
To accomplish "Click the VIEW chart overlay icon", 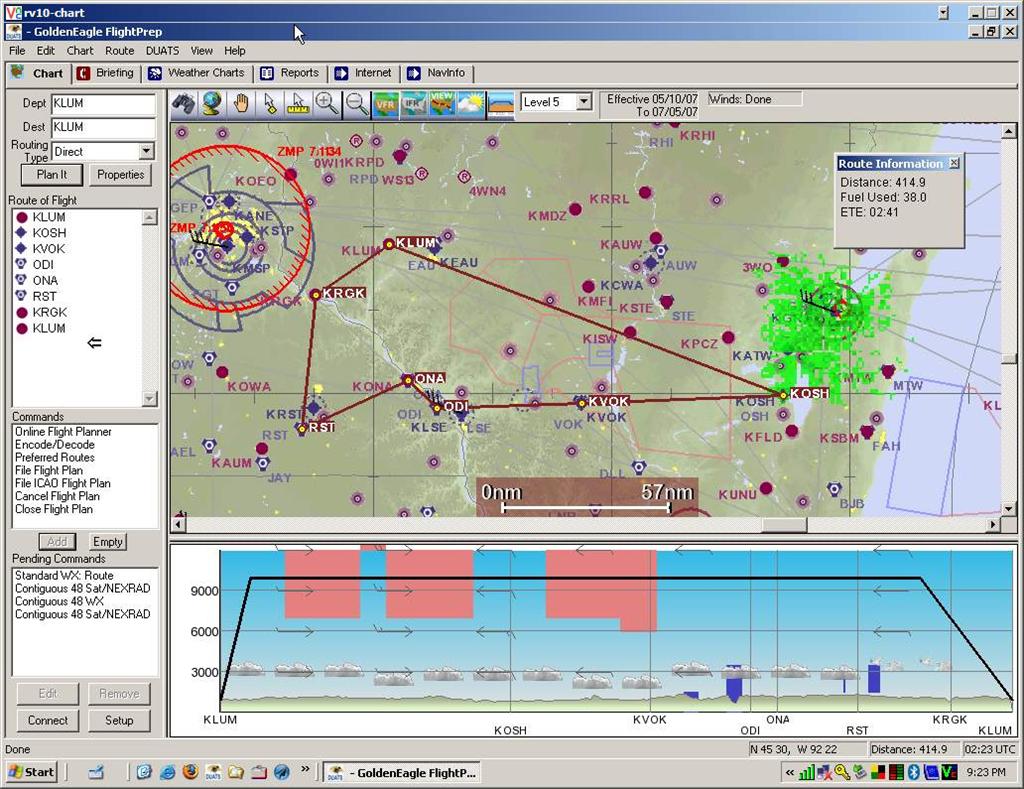I will [x=442, y=104].
